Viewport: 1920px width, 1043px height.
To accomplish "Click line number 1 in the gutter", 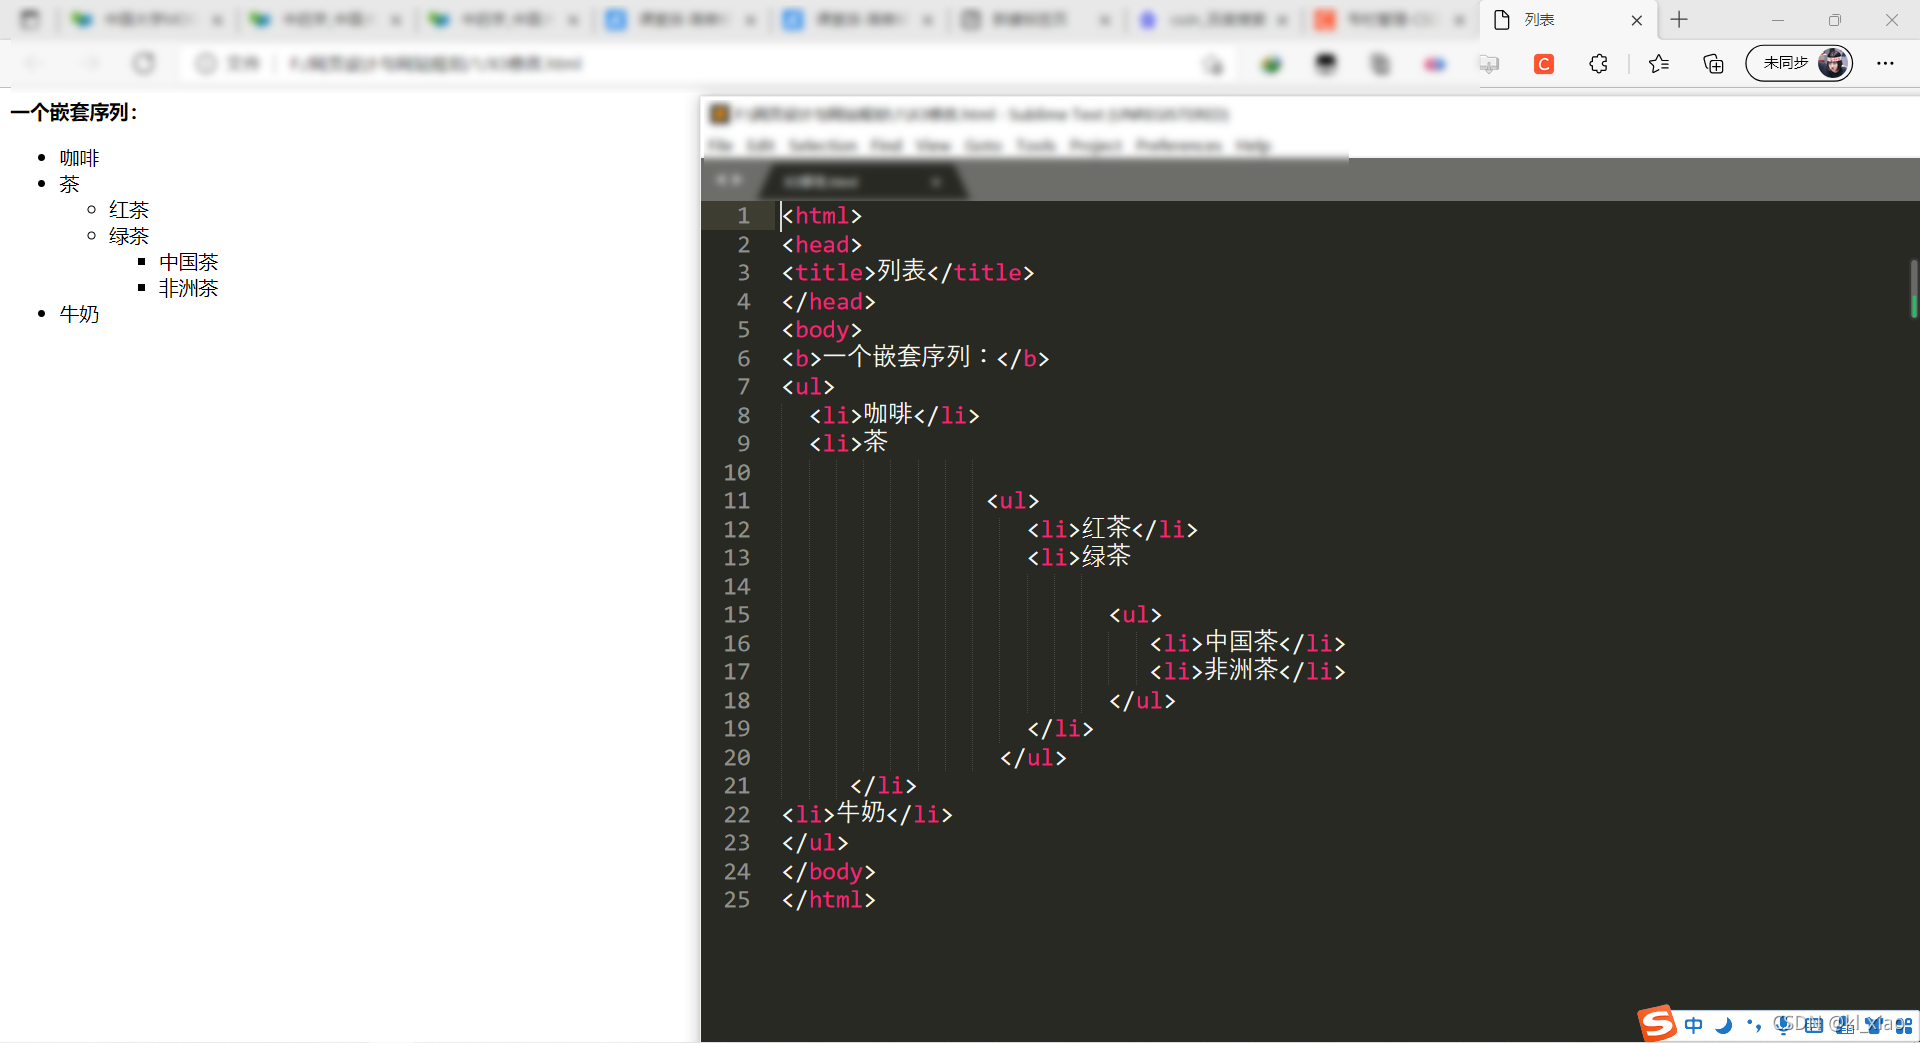I will coord(743,216).
